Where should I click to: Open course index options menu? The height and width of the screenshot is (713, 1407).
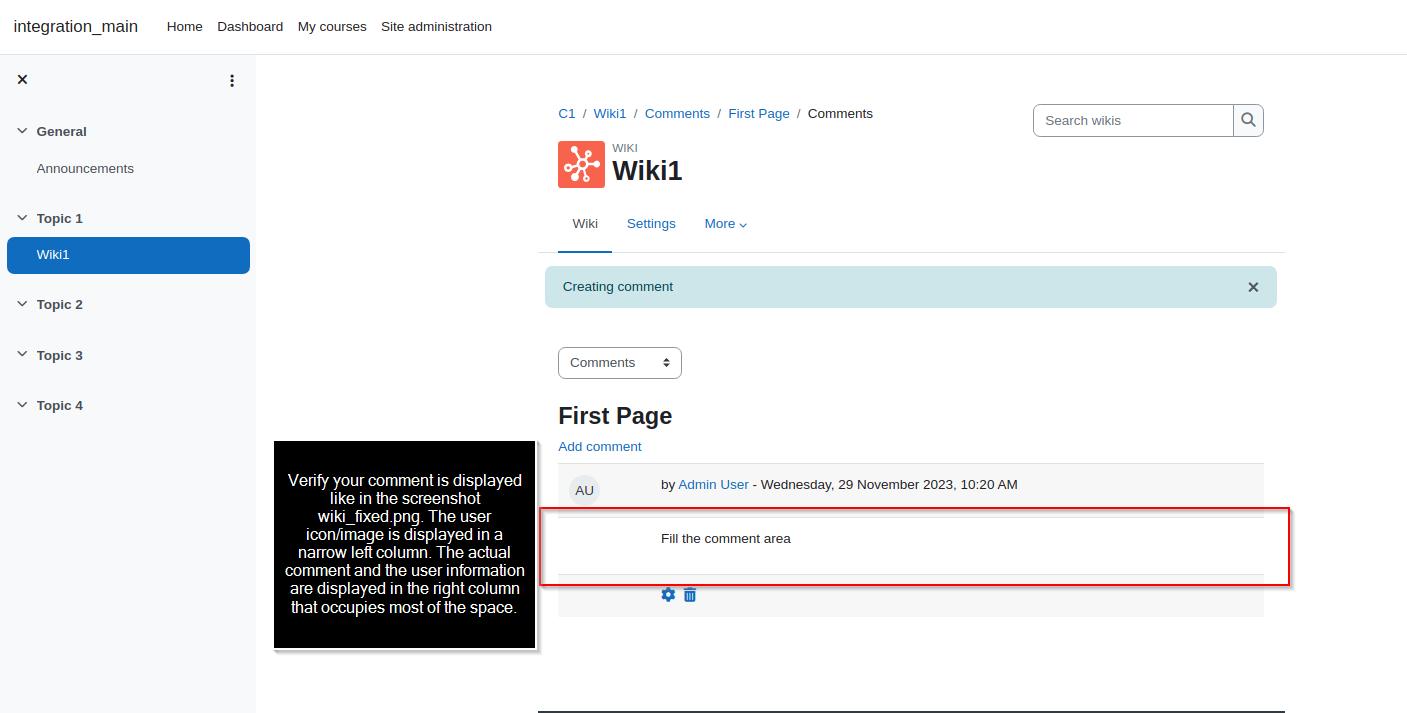[232, 81]
